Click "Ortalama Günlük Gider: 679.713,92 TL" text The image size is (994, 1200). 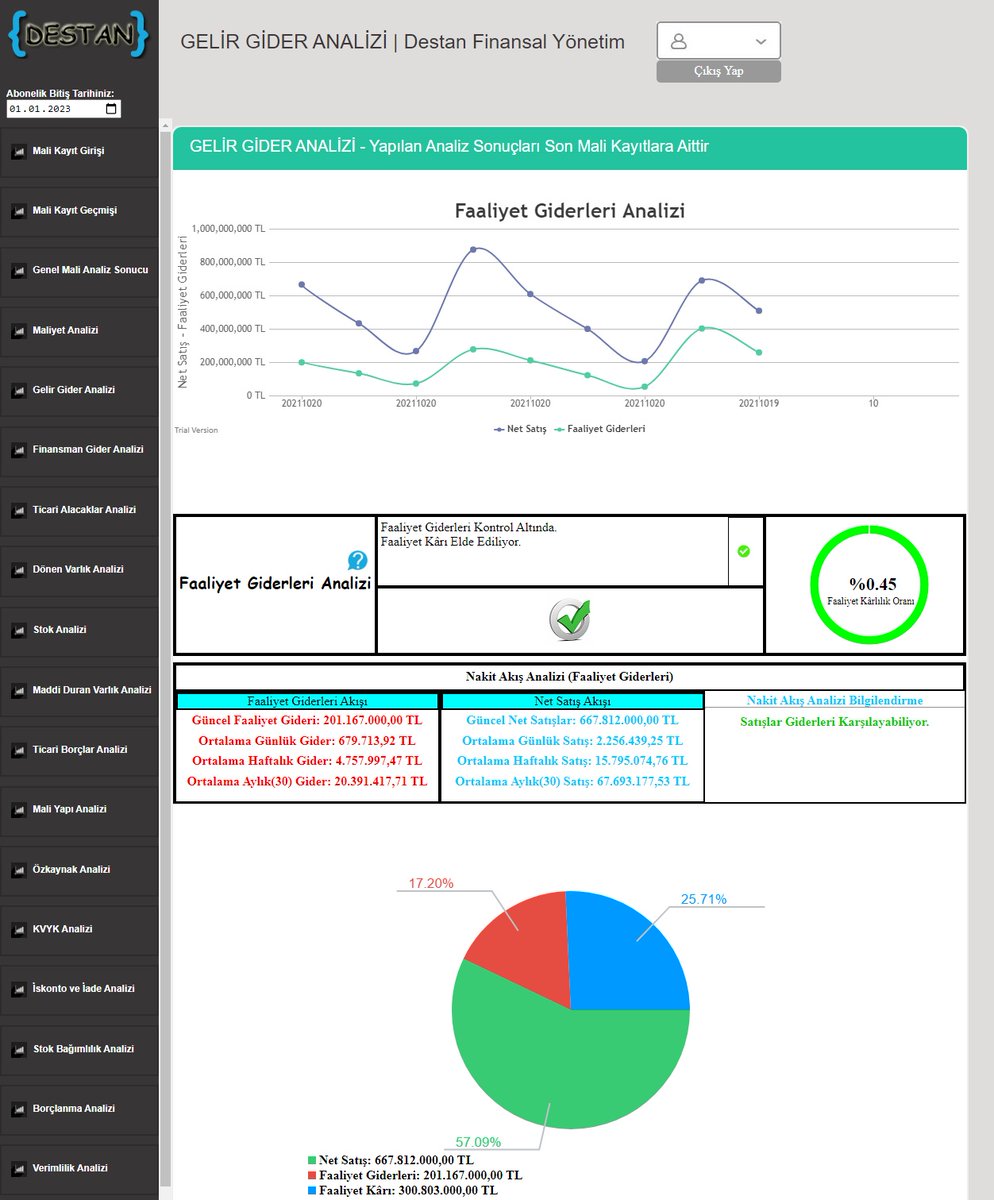pyautogui.click(x=307, y=741)
